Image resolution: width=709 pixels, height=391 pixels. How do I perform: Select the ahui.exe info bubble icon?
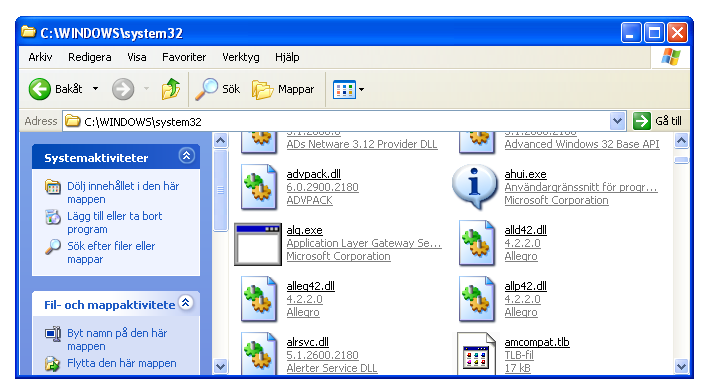[x=475, y=186]
